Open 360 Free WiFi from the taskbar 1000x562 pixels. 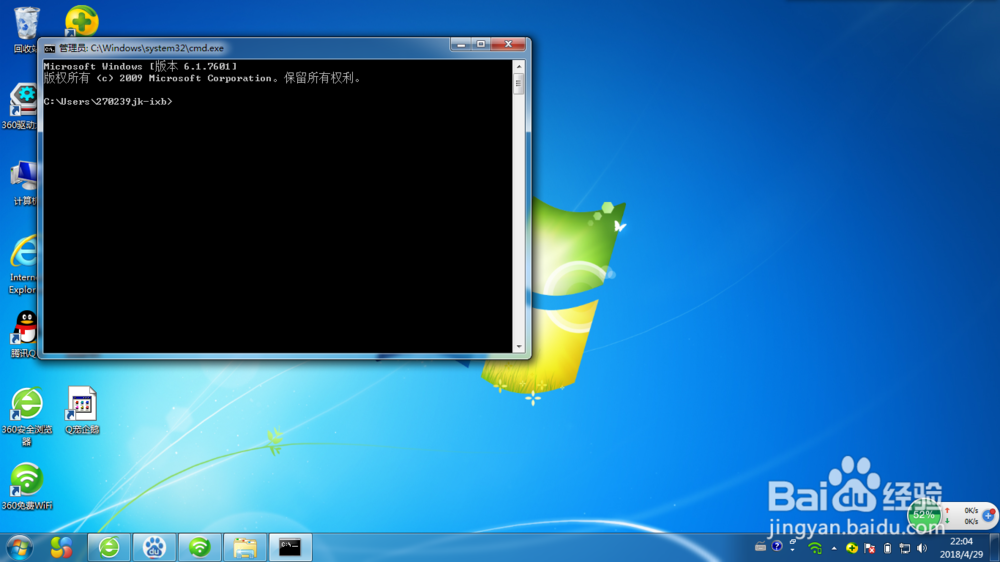click(x=200, y=547)
